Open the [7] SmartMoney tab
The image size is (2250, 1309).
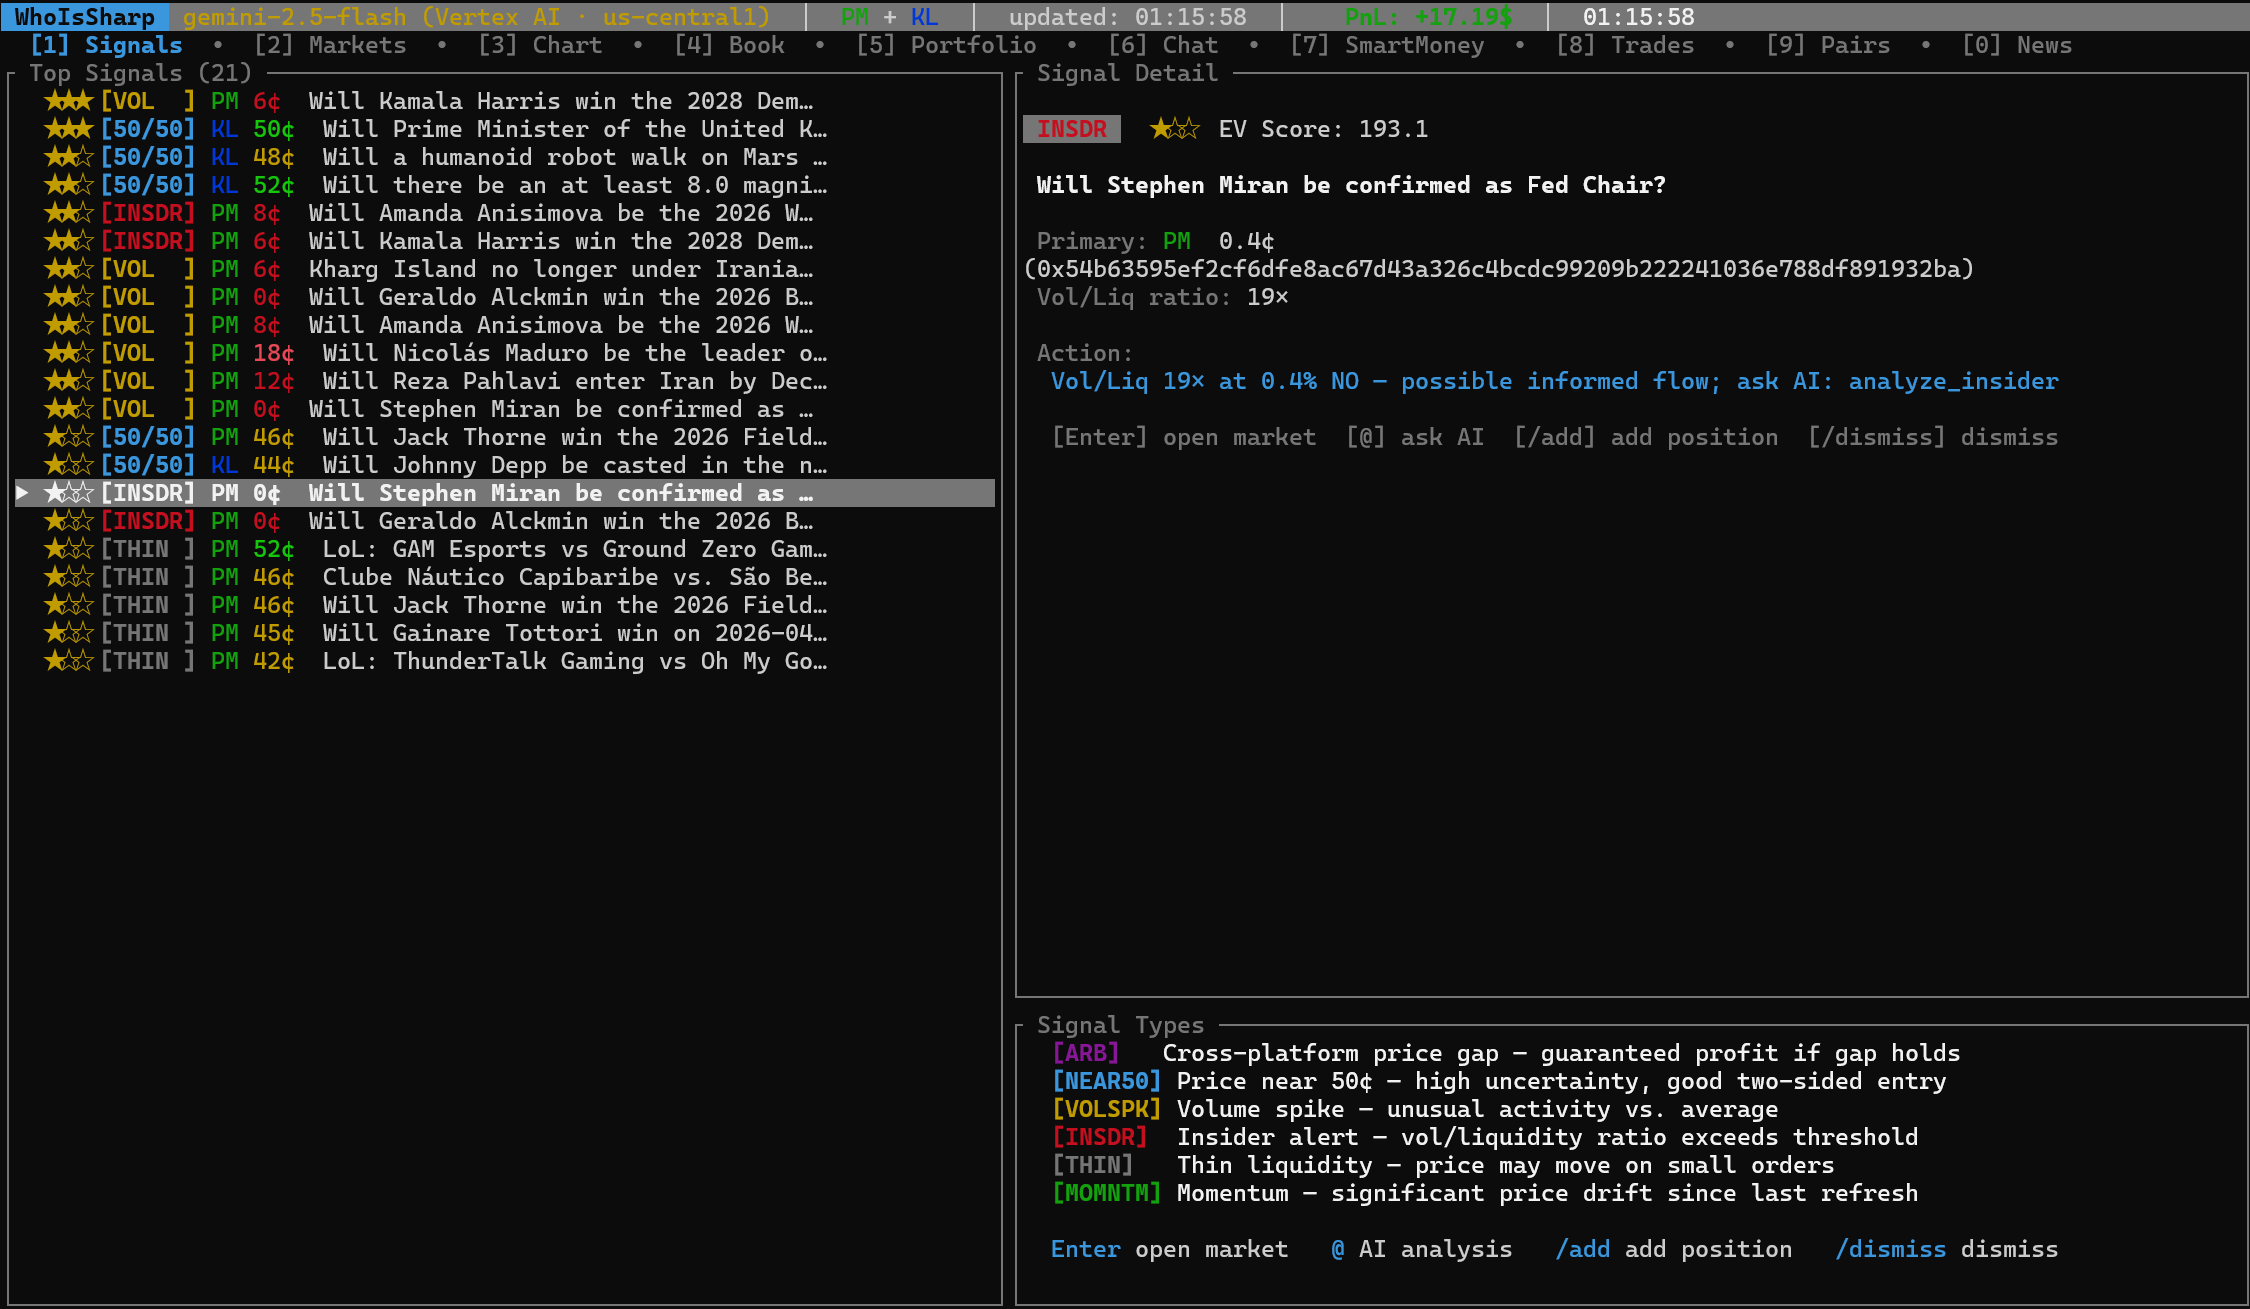pos(1387,45)
